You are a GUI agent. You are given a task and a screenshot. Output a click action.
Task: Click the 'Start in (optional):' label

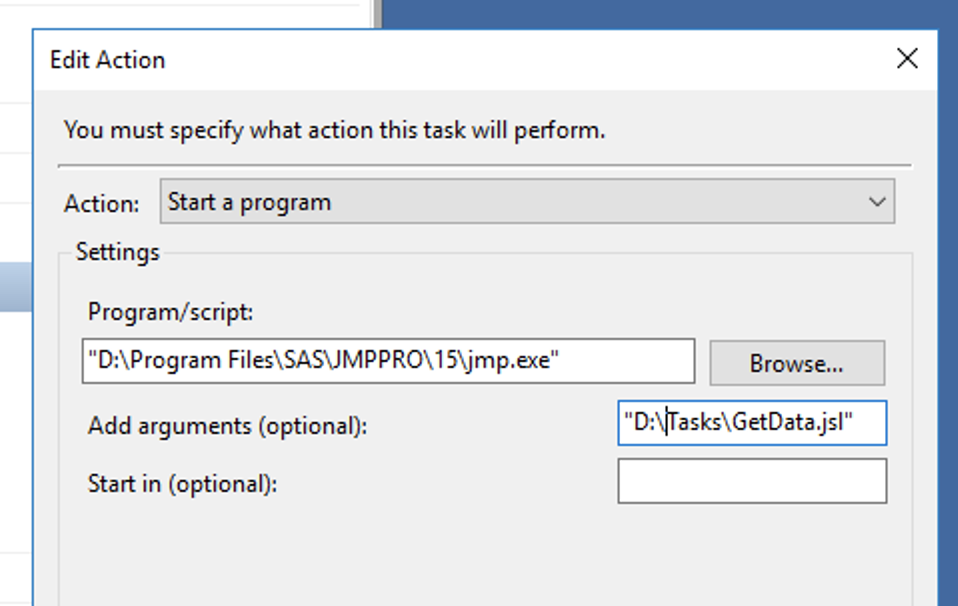pyautogui.click(x=182, y=484)
